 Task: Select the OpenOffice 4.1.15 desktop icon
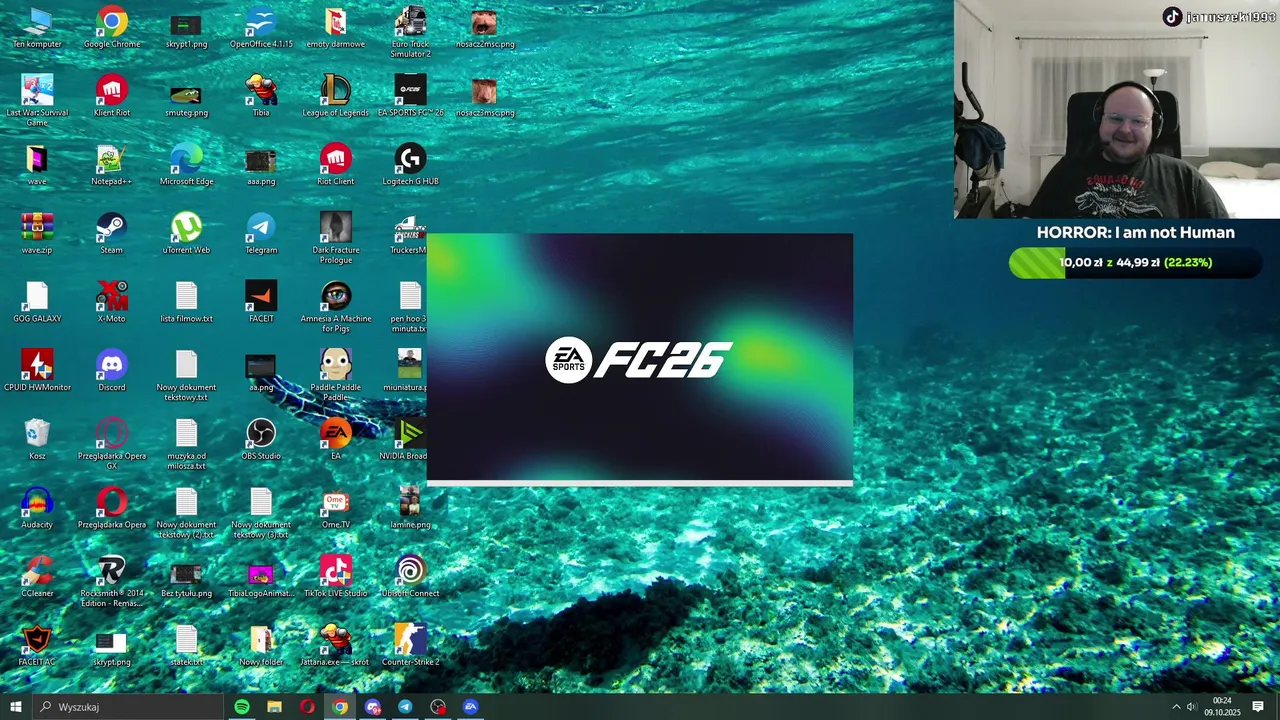click(x=261, y=28)
